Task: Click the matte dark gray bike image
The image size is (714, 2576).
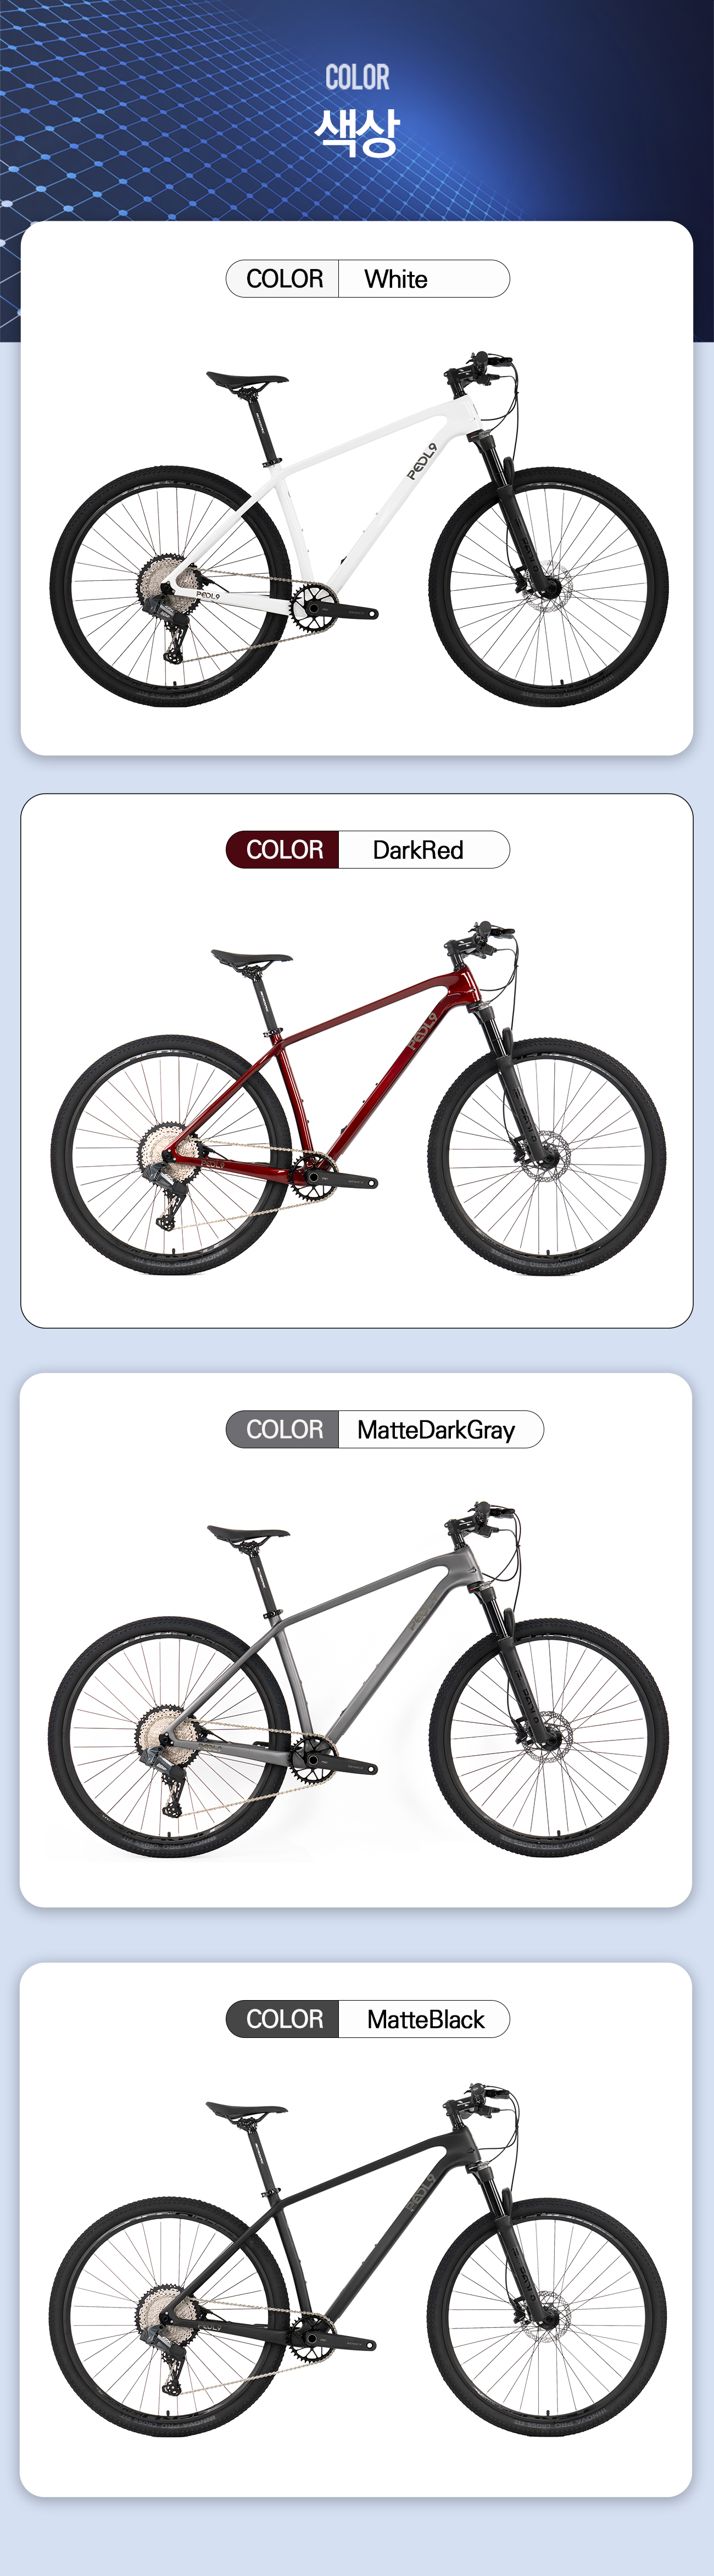Action: [x=359, y=1679]
